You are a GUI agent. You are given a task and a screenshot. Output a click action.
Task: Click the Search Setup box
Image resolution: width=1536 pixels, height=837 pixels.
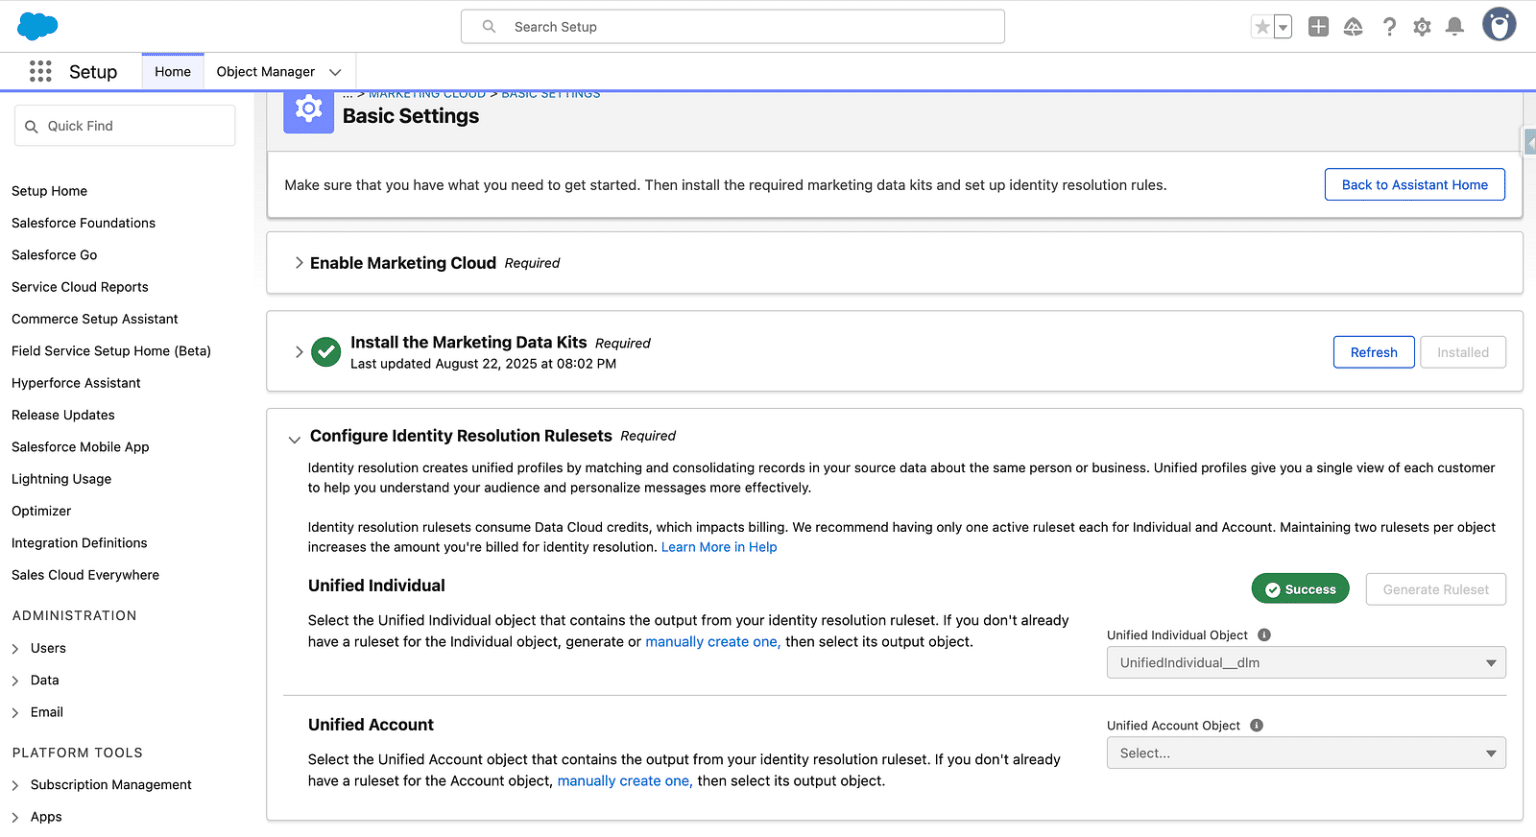pos(732,27)
